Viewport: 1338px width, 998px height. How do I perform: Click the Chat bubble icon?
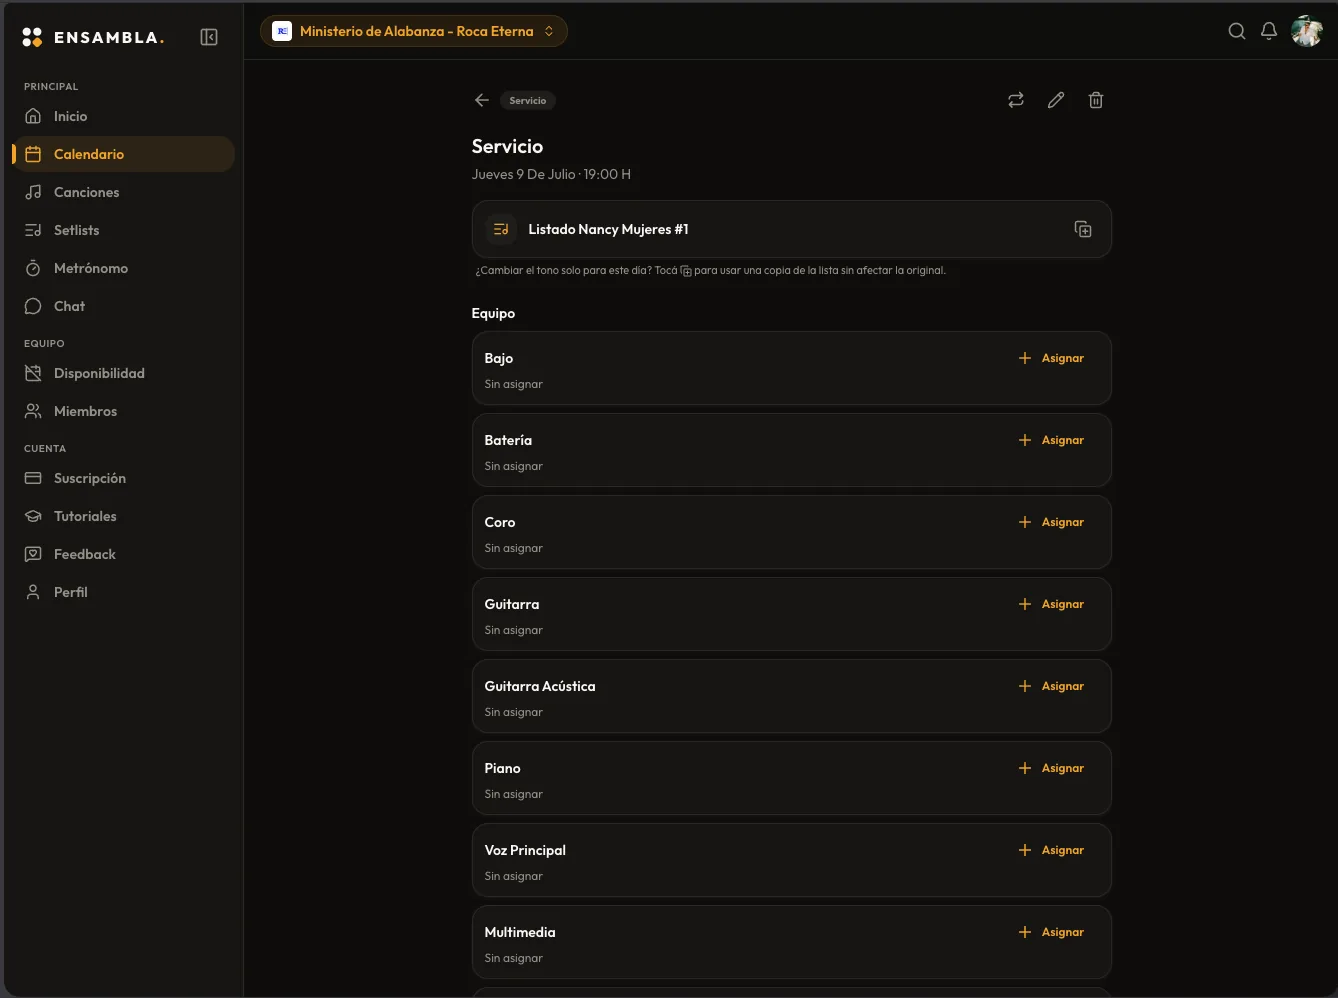[33, 306]
